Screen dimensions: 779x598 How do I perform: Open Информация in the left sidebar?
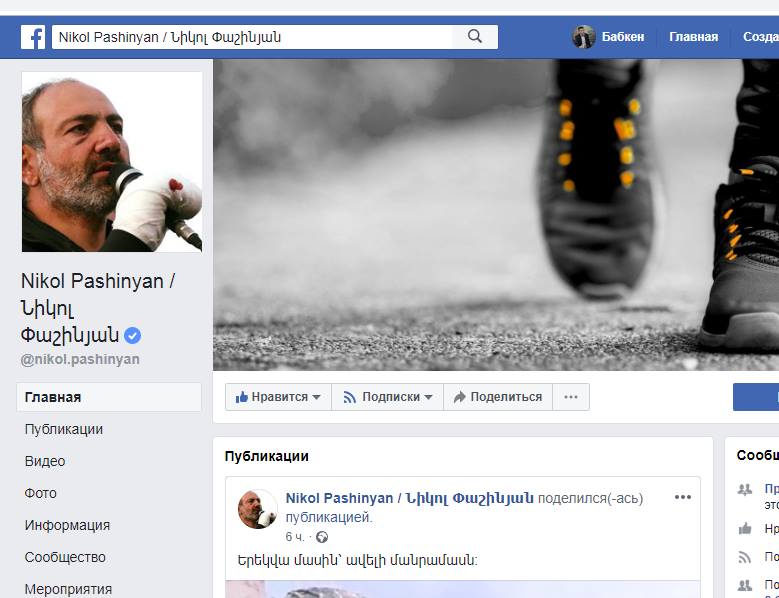tap(67, 525)
